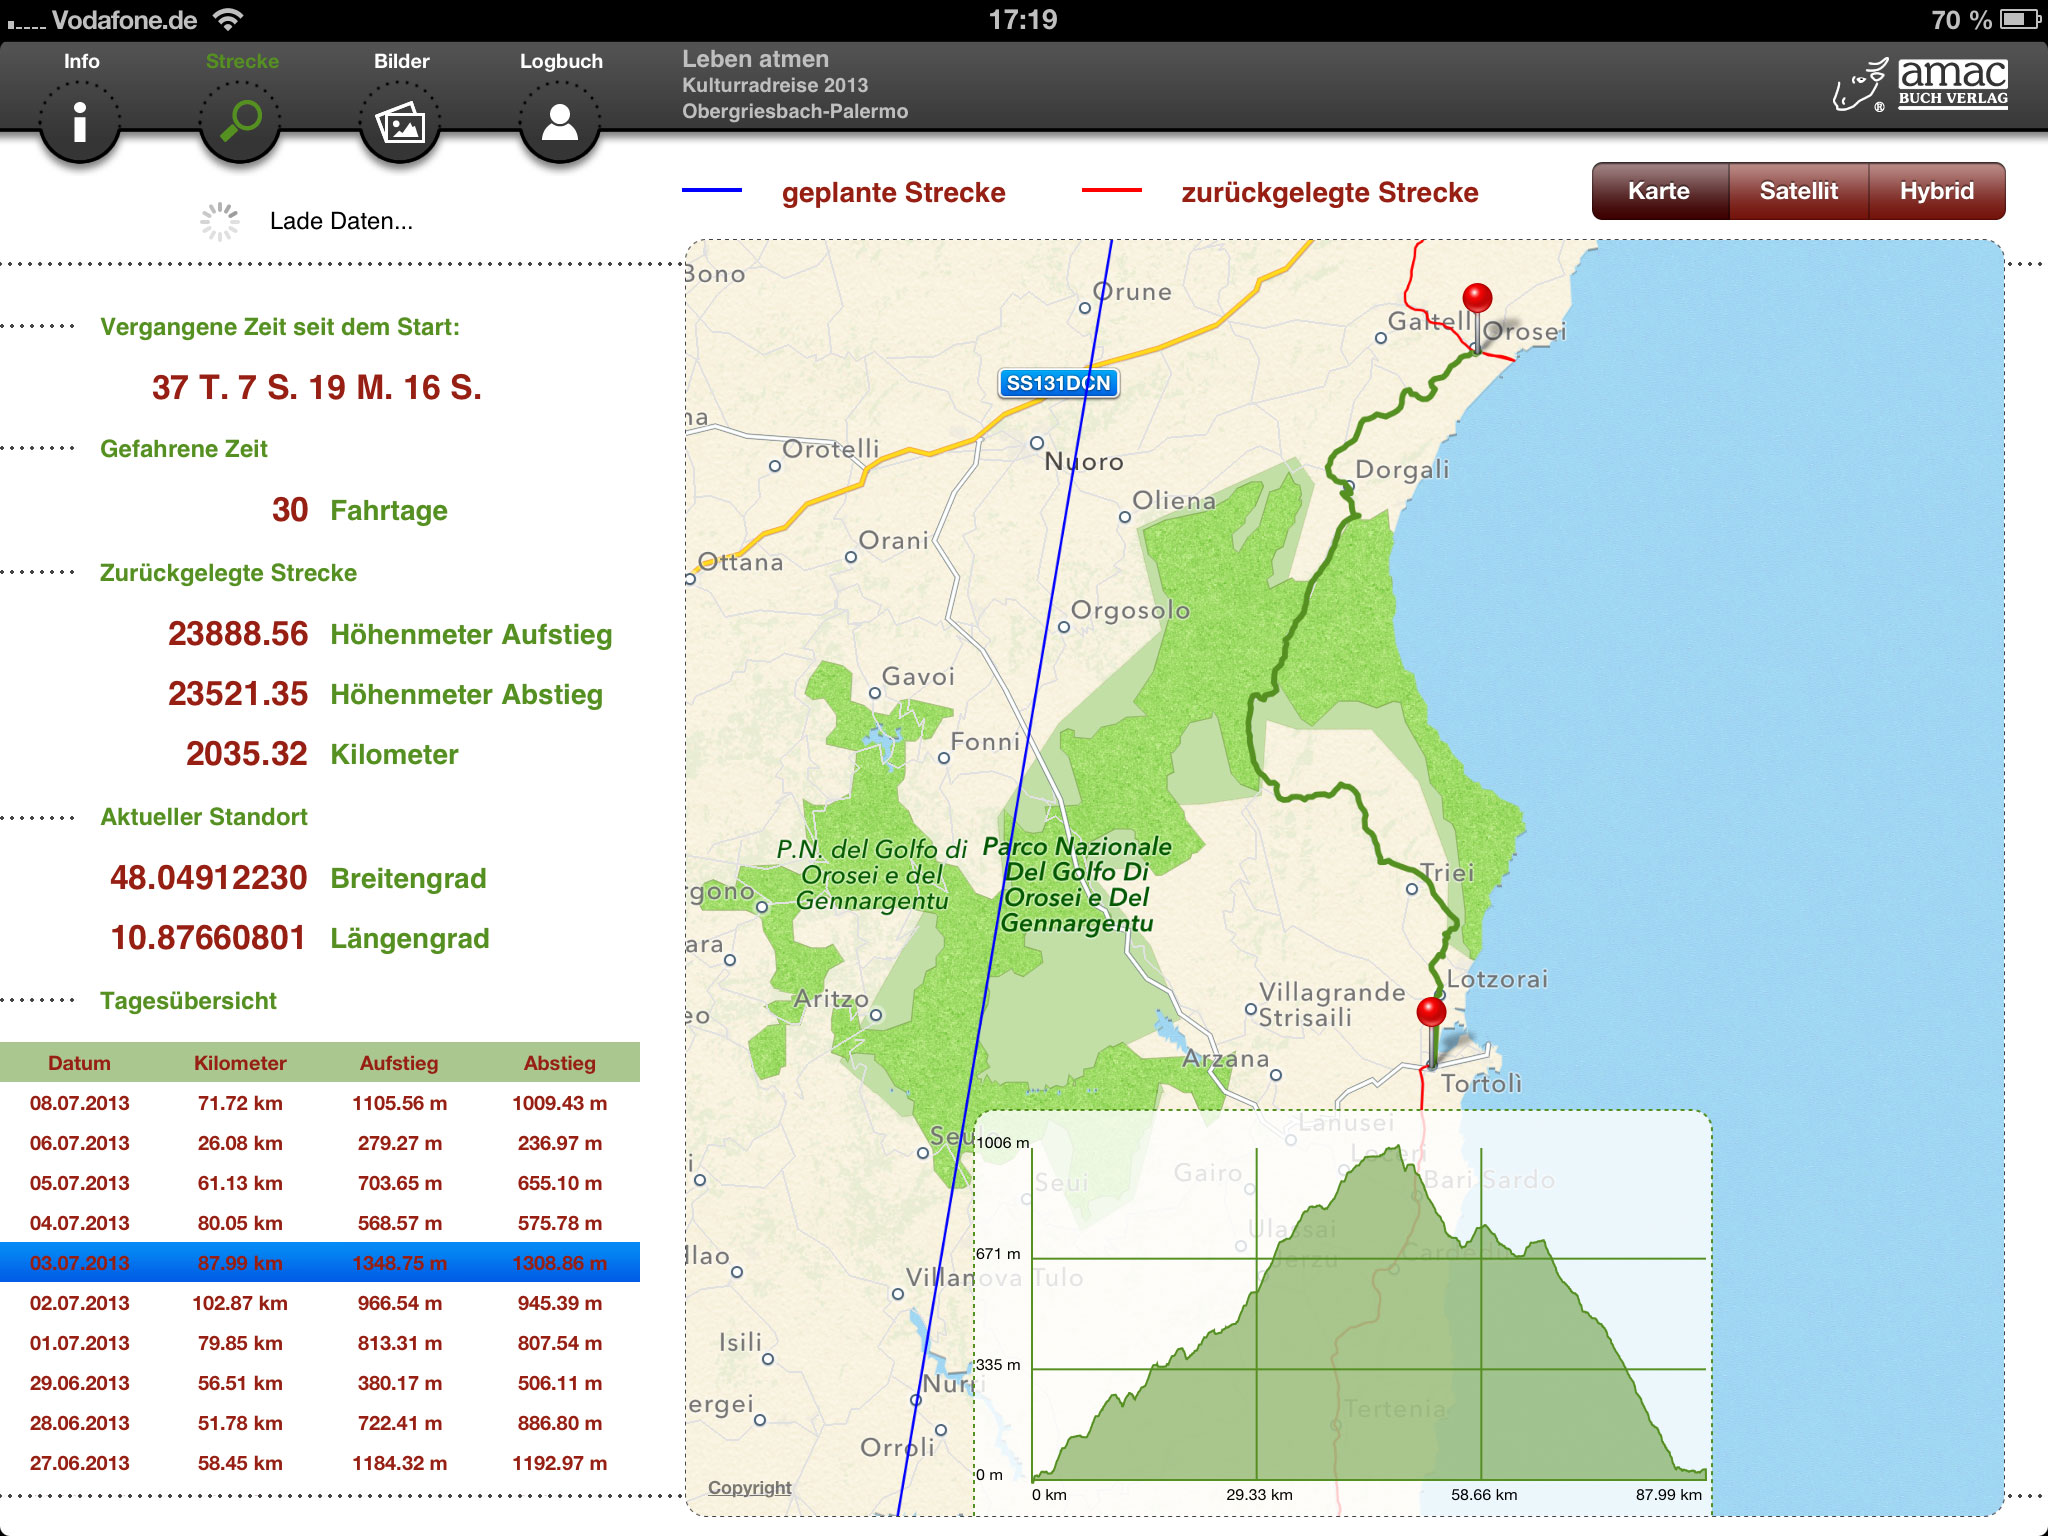Tap the amac Buch Verlag logo
Screen dimensions: 2048x1536
(x=1921, y=84)
